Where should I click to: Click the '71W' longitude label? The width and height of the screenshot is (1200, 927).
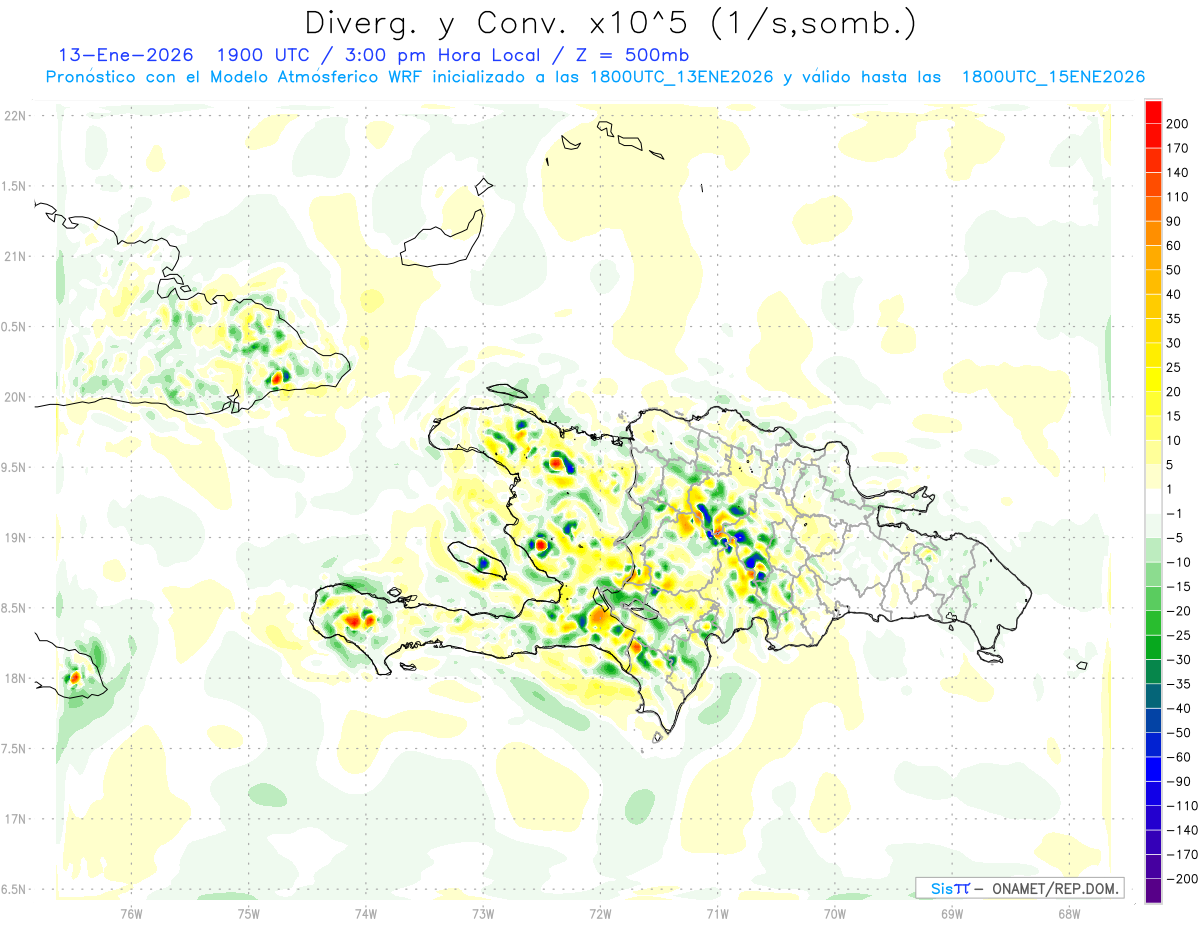717,914
